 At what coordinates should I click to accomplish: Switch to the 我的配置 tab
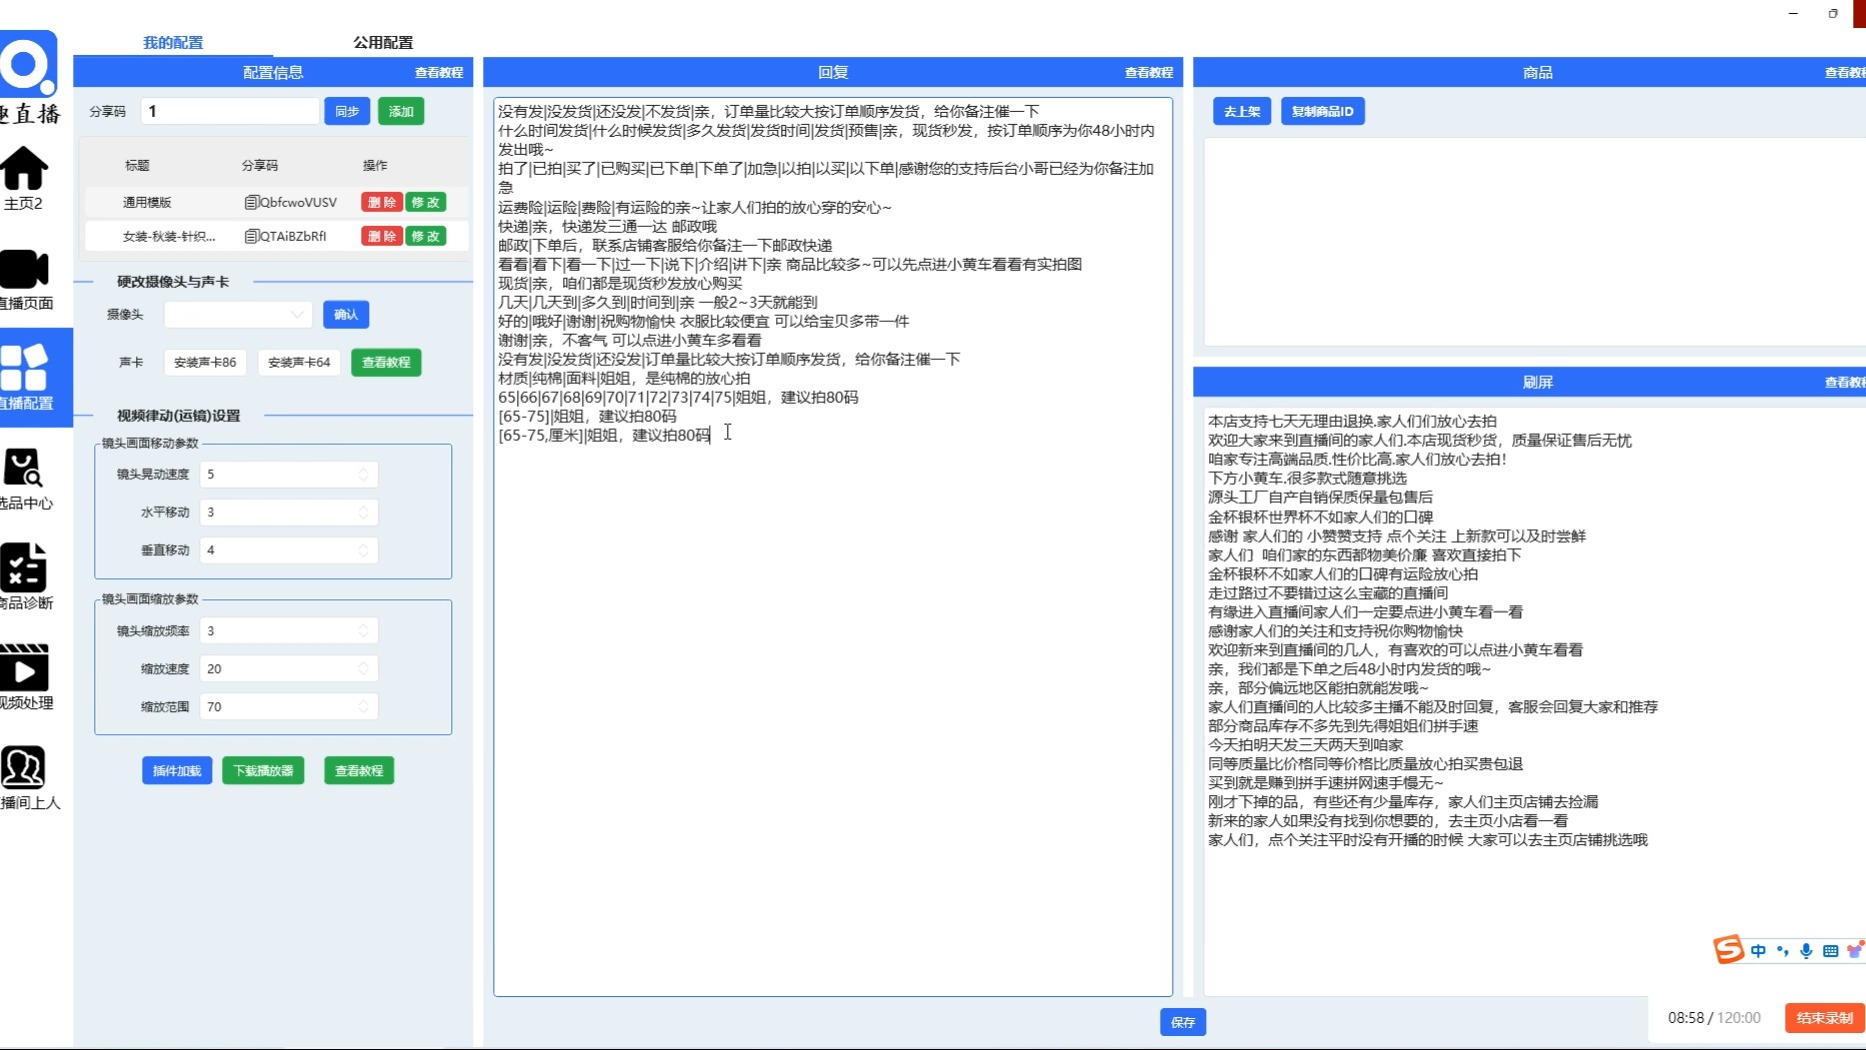coord(173,42)
